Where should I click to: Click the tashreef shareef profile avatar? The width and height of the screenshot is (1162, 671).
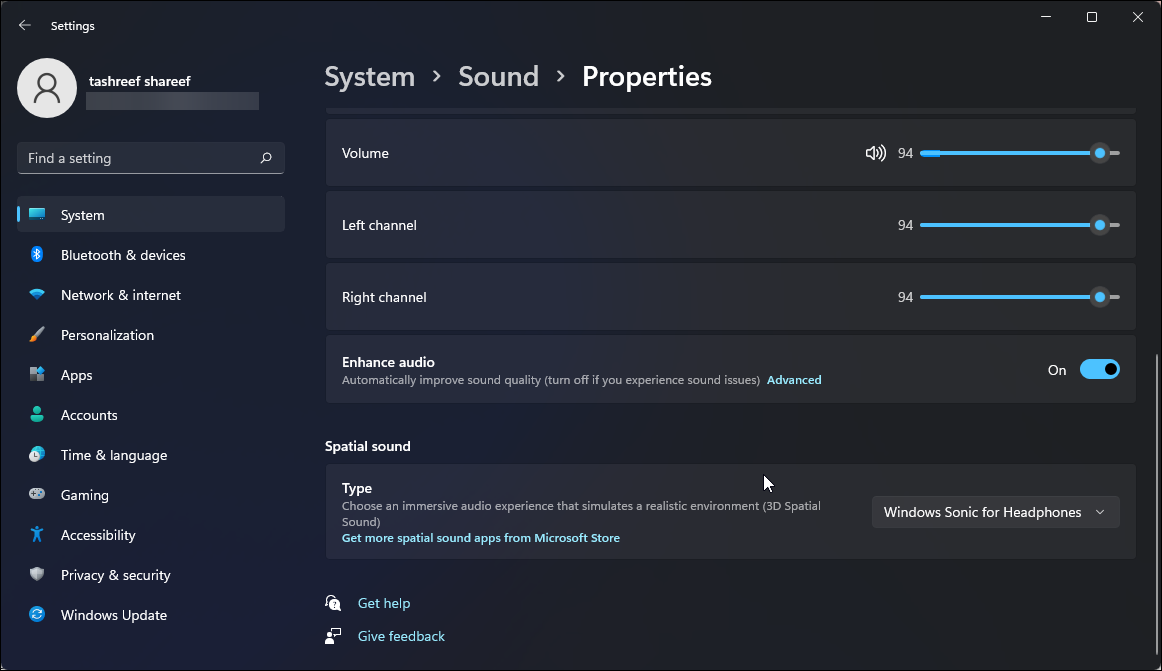[x=47, y=87]
